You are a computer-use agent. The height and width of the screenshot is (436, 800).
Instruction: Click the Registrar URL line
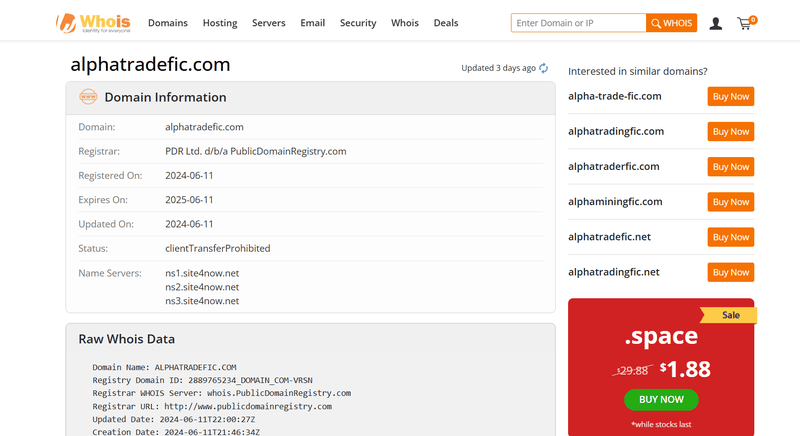[212, 406]
